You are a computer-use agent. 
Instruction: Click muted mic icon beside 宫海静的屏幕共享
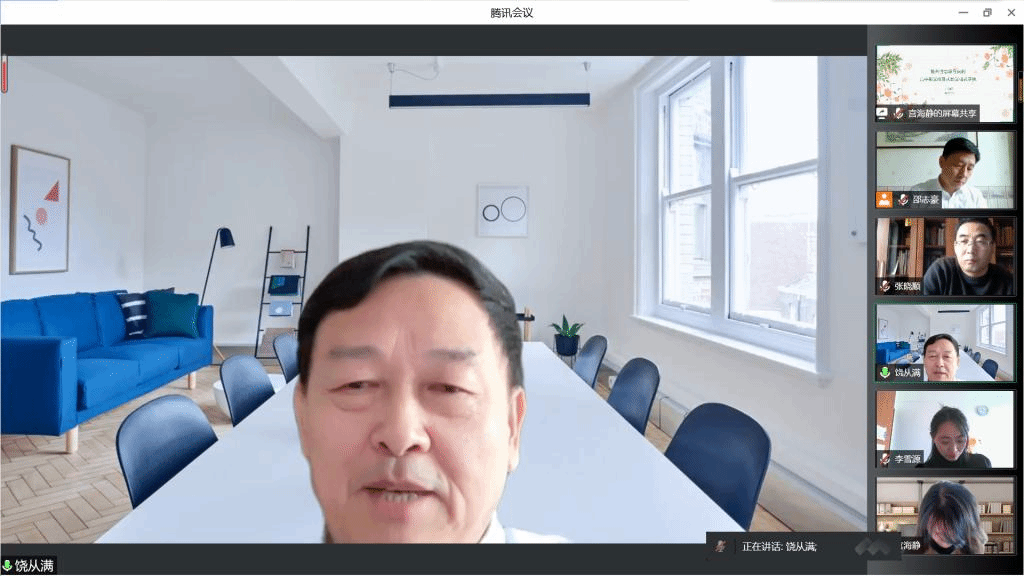[x=898, y=113]
